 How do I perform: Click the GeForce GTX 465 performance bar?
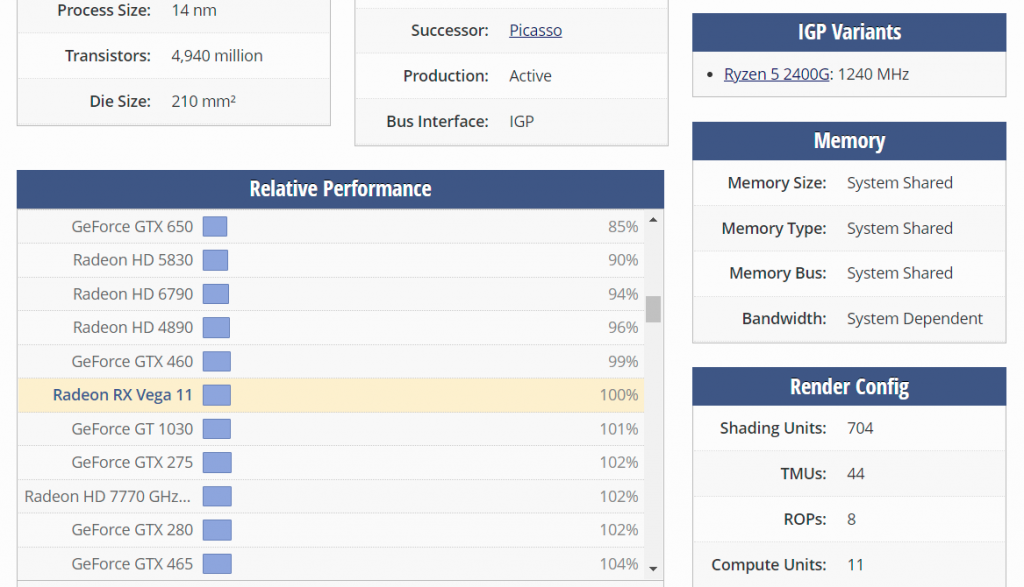[x=217, y=564]
